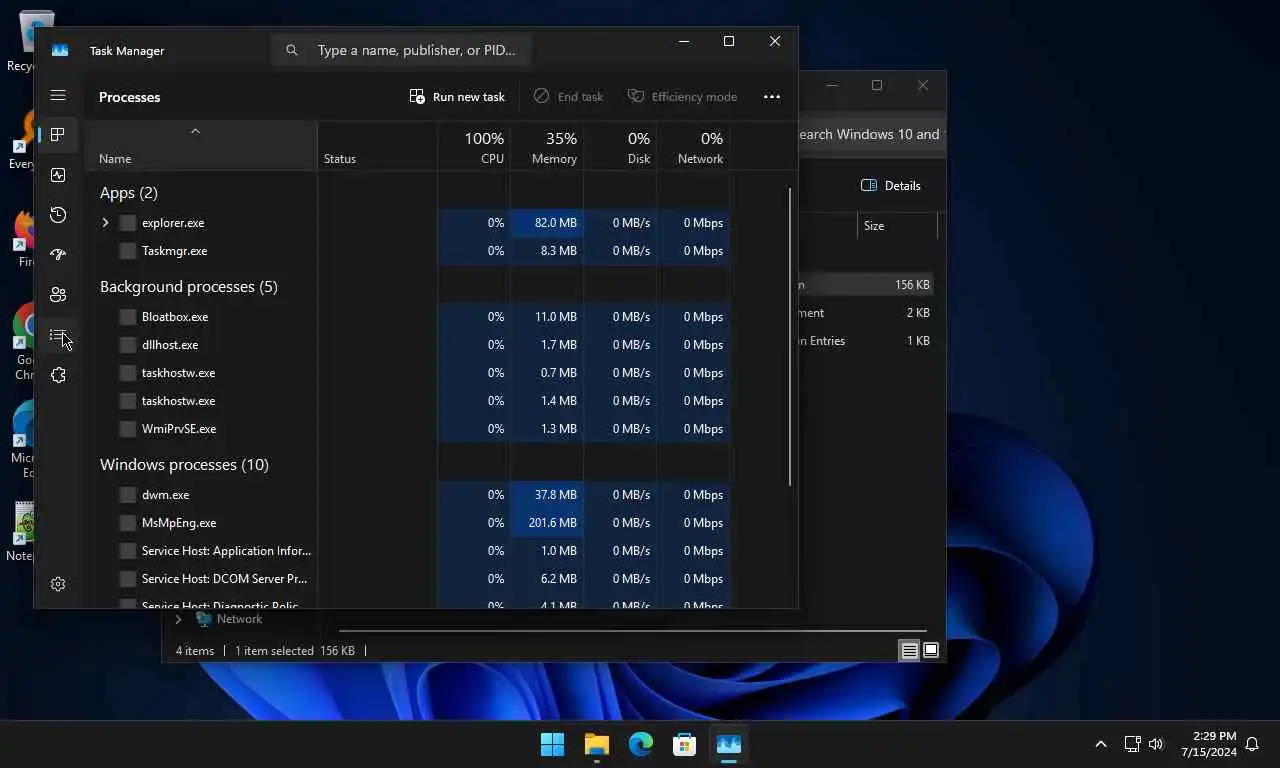Click the MsMpEng.exe process icon

tap(127, 523)
